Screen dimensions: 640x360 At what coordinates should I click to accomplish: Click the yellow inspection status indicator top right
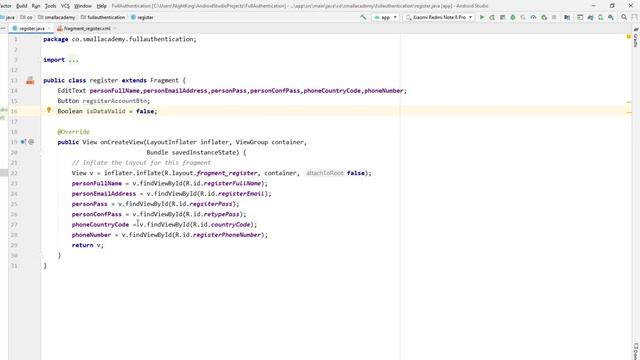[x=629, y=37]
